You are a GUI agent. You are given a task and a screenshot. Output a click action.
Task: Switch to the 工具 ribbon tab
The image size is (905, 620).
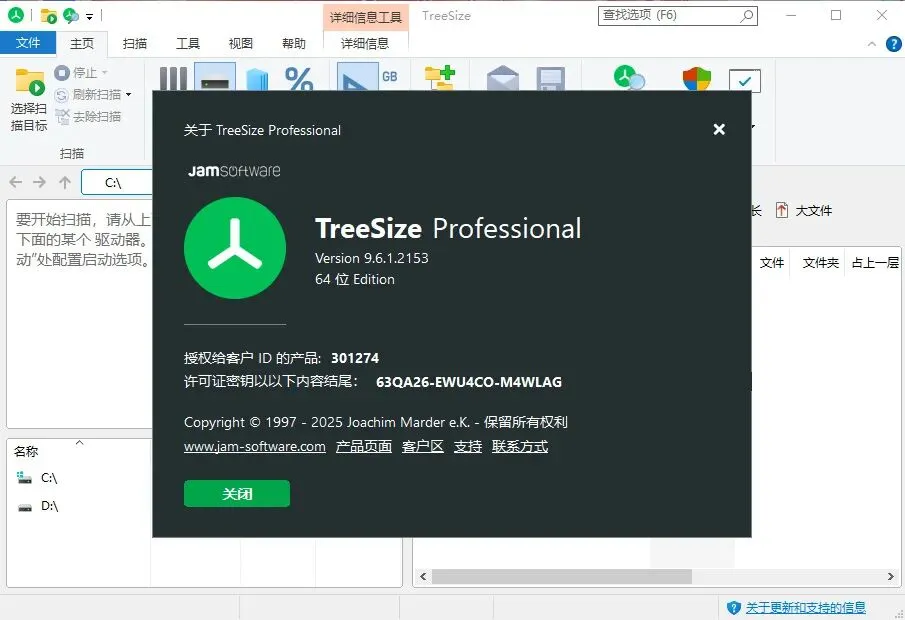click(x=188, y=43)
